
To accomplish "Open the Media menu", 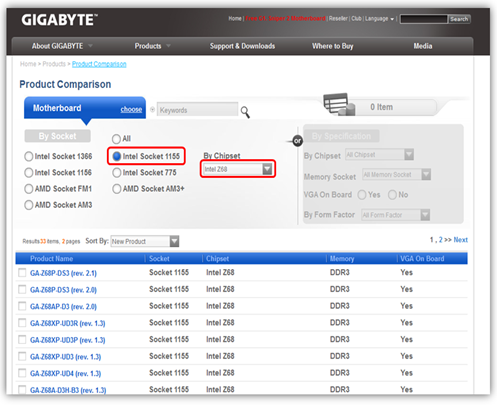I will (423, 46).
